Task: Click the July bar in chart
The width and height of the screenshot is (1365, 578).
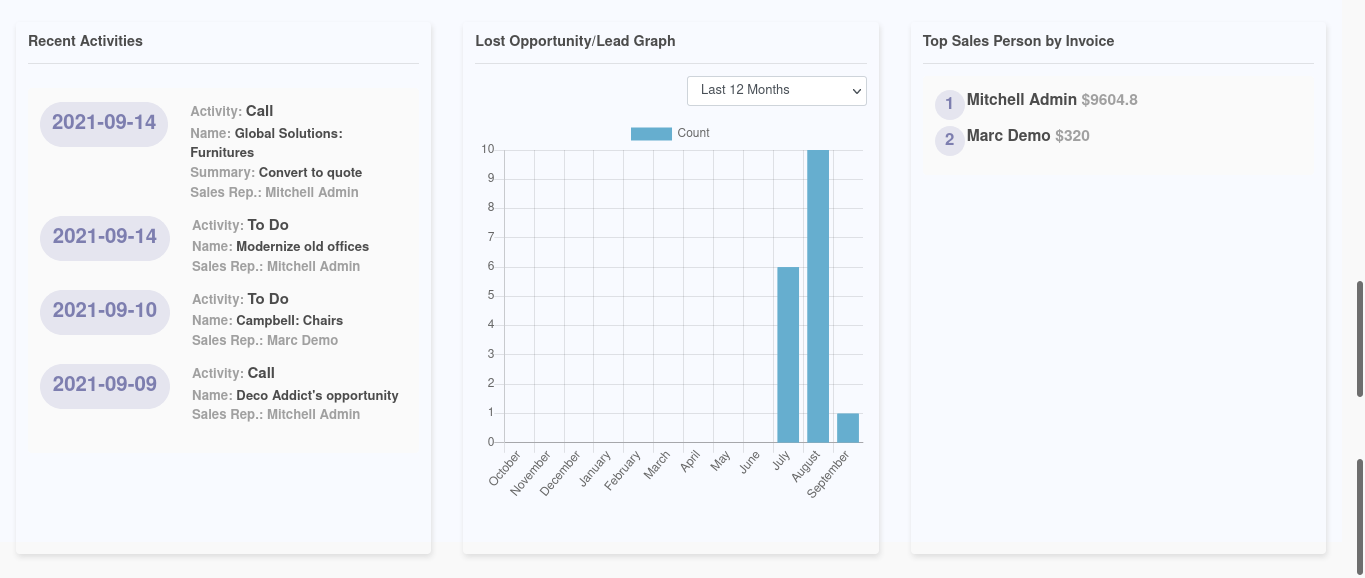Action: (x=788, y=354)
